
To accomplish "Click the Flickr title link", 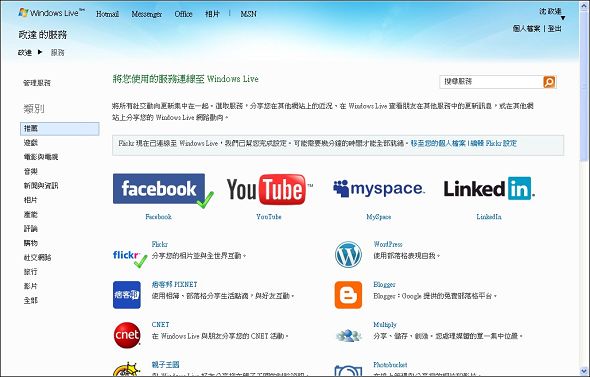I will point(160,244).
